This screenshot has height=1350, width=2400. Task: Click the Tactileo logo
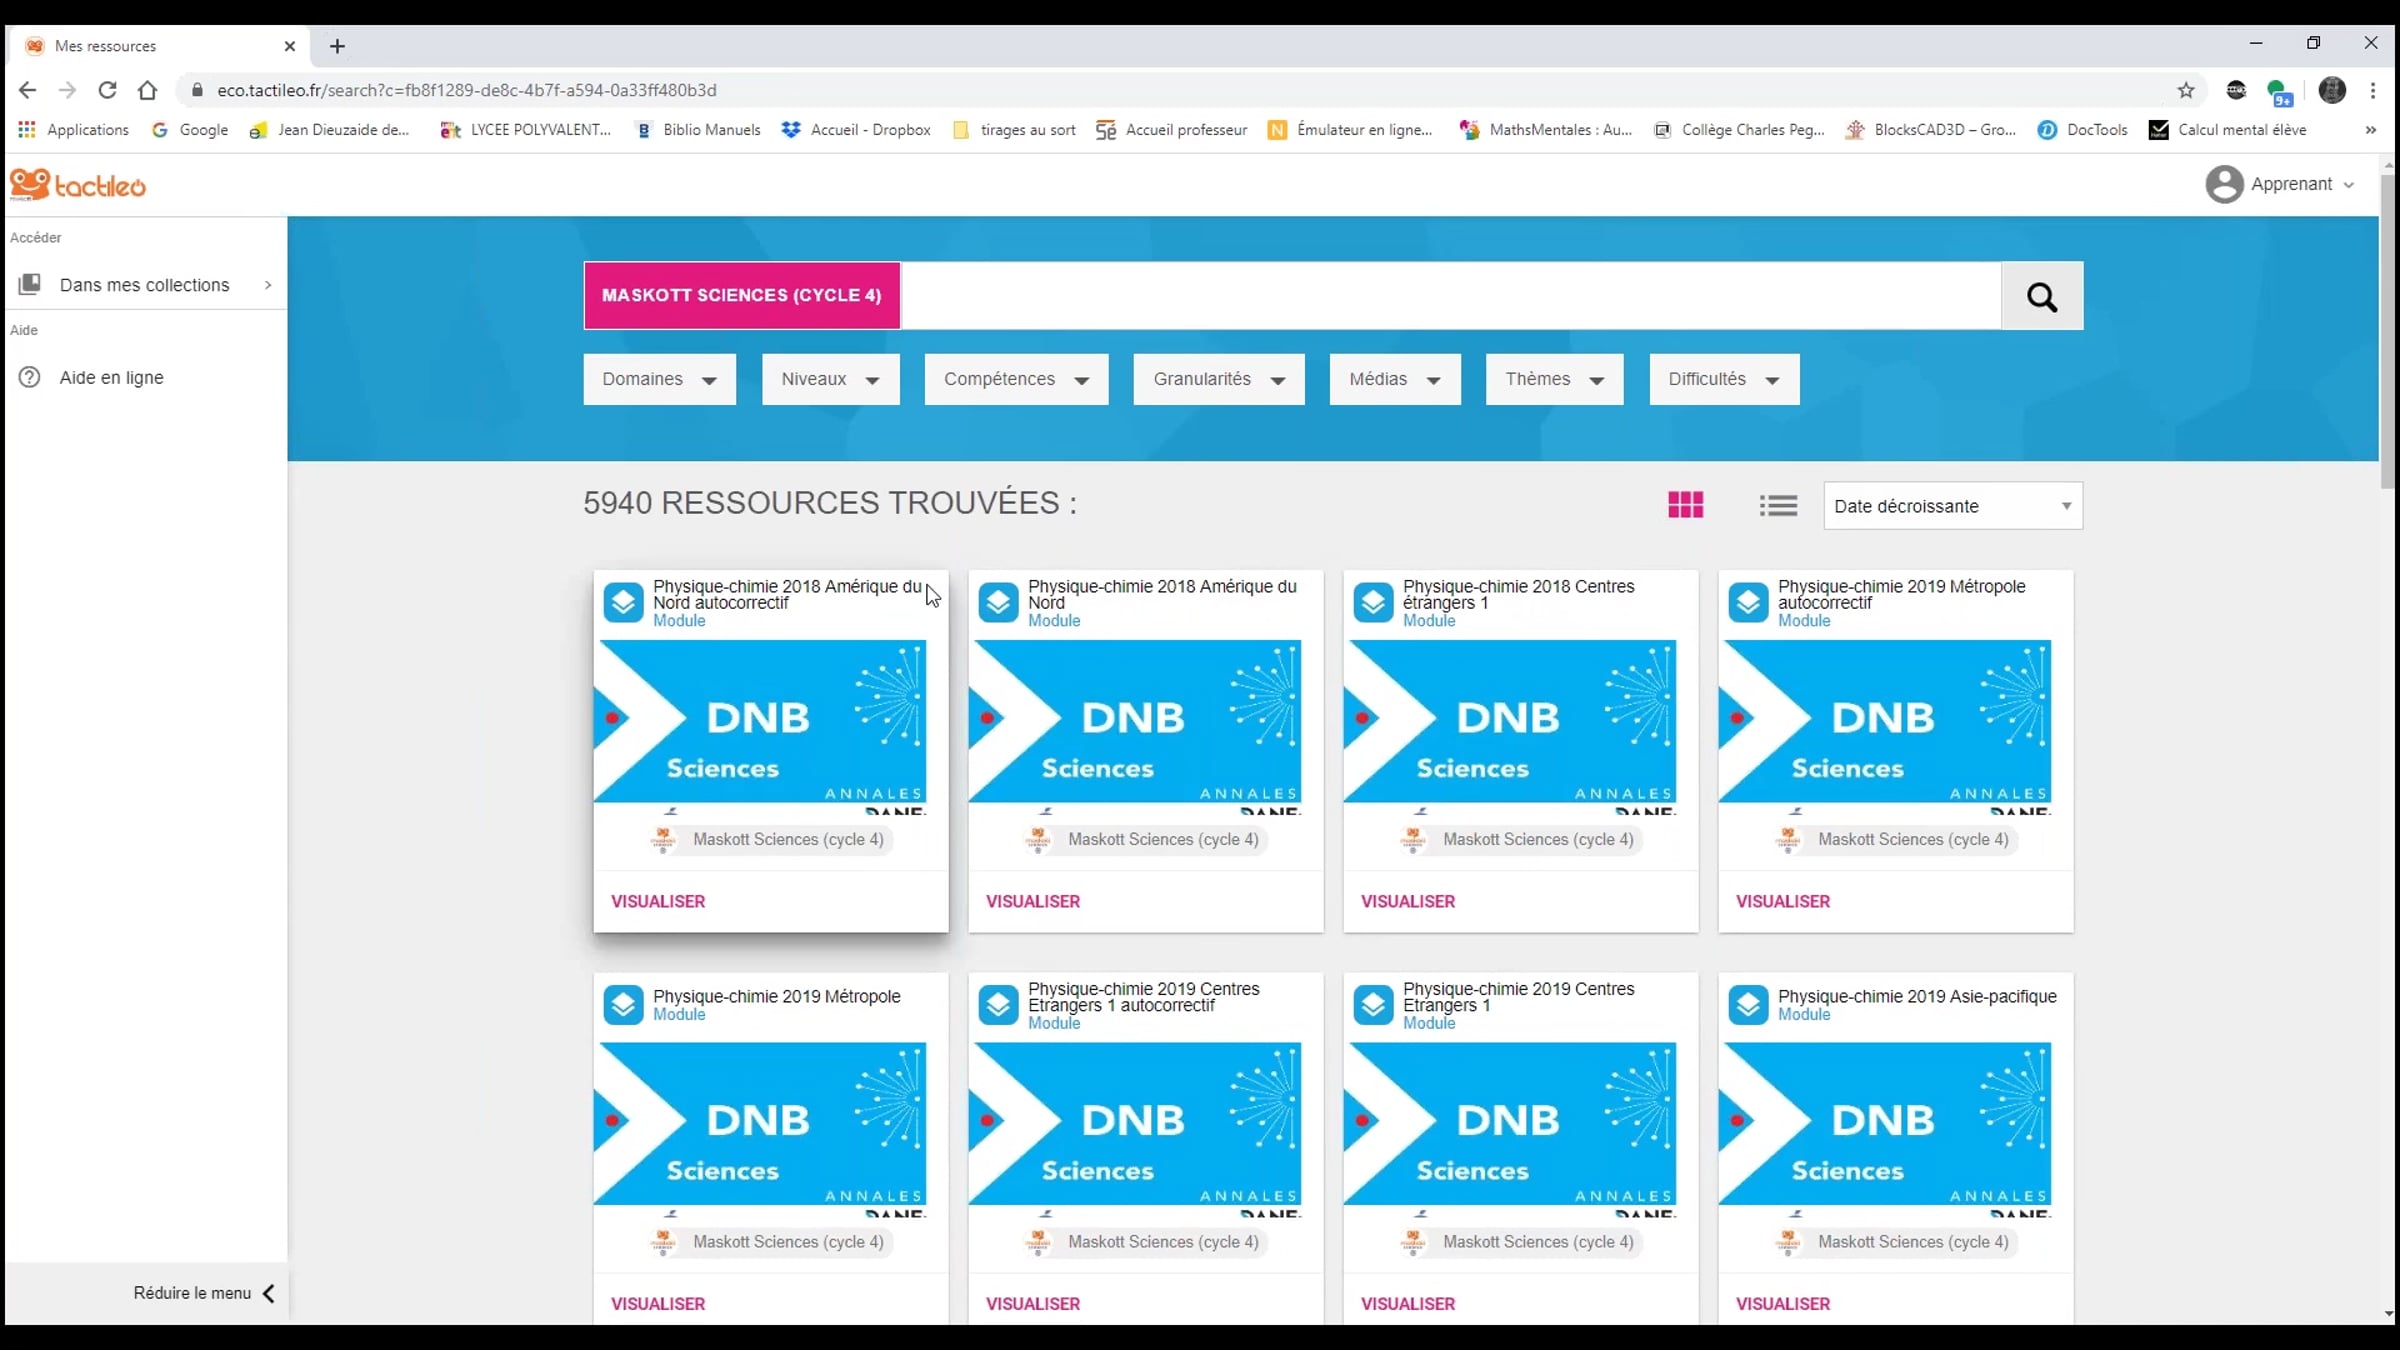(78, 185)
